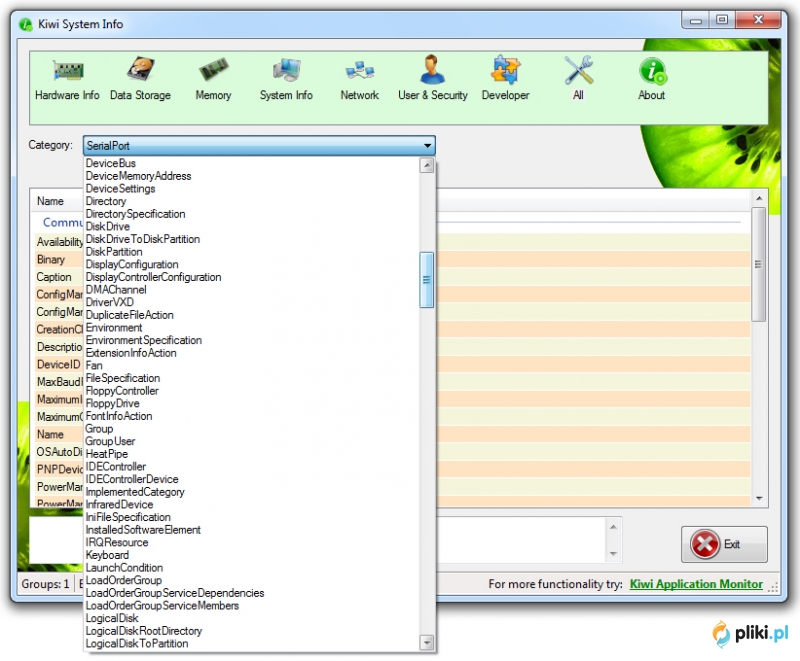The image size is (800, 661).
Task: Select LaunchCondition list entry
Action: (252, 568)
